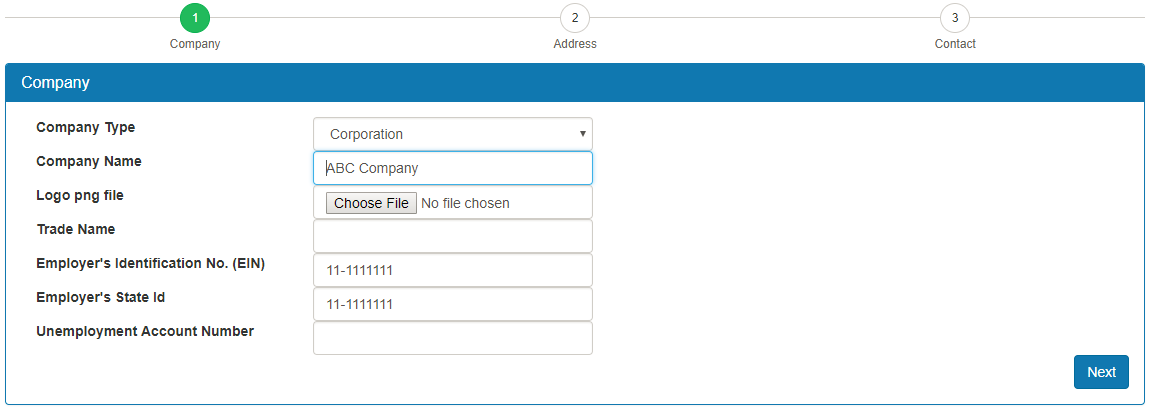Click the step 3 circle
Screen dimensions: 1149x412
(955, 18)
